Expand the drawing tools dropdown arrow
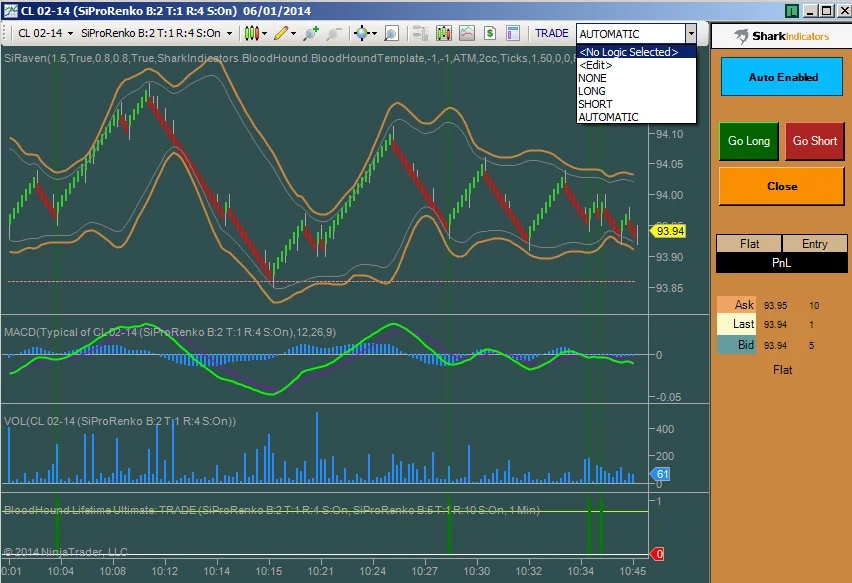Screen dimensions: 852x583 293,34
